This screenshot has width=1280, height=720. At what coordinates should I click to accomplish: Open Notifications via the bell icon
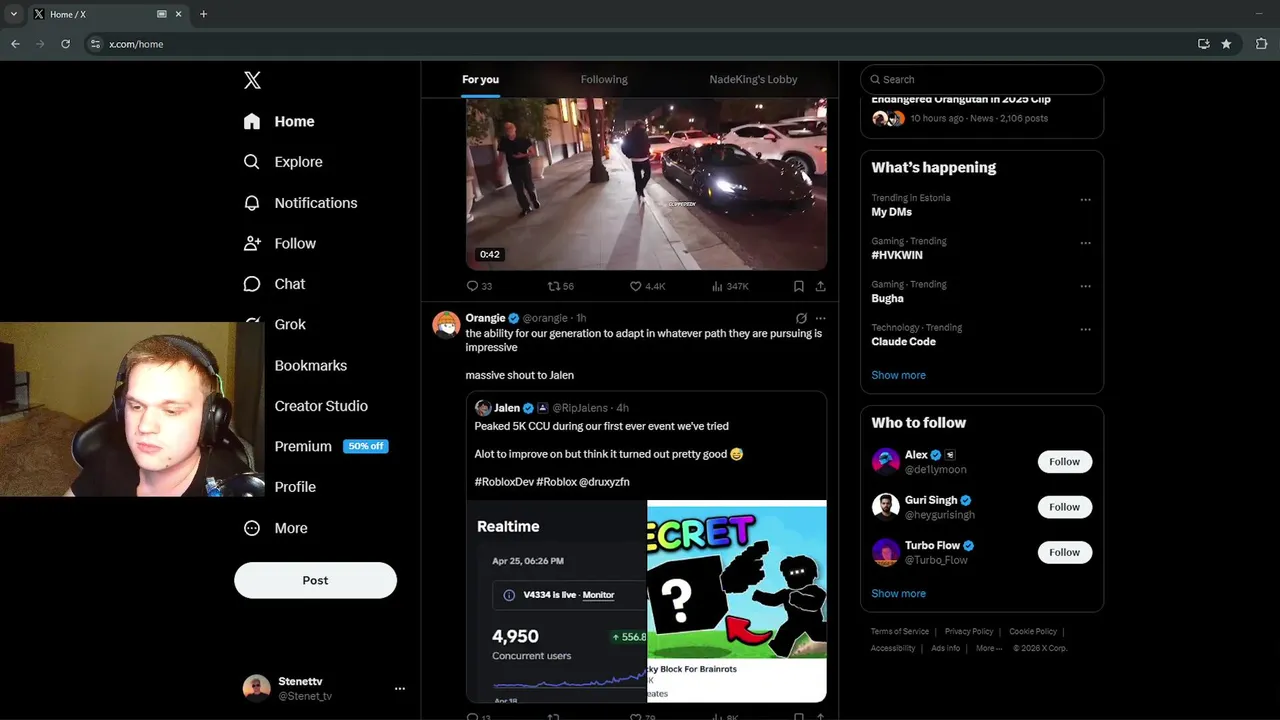tap(252, 202)
